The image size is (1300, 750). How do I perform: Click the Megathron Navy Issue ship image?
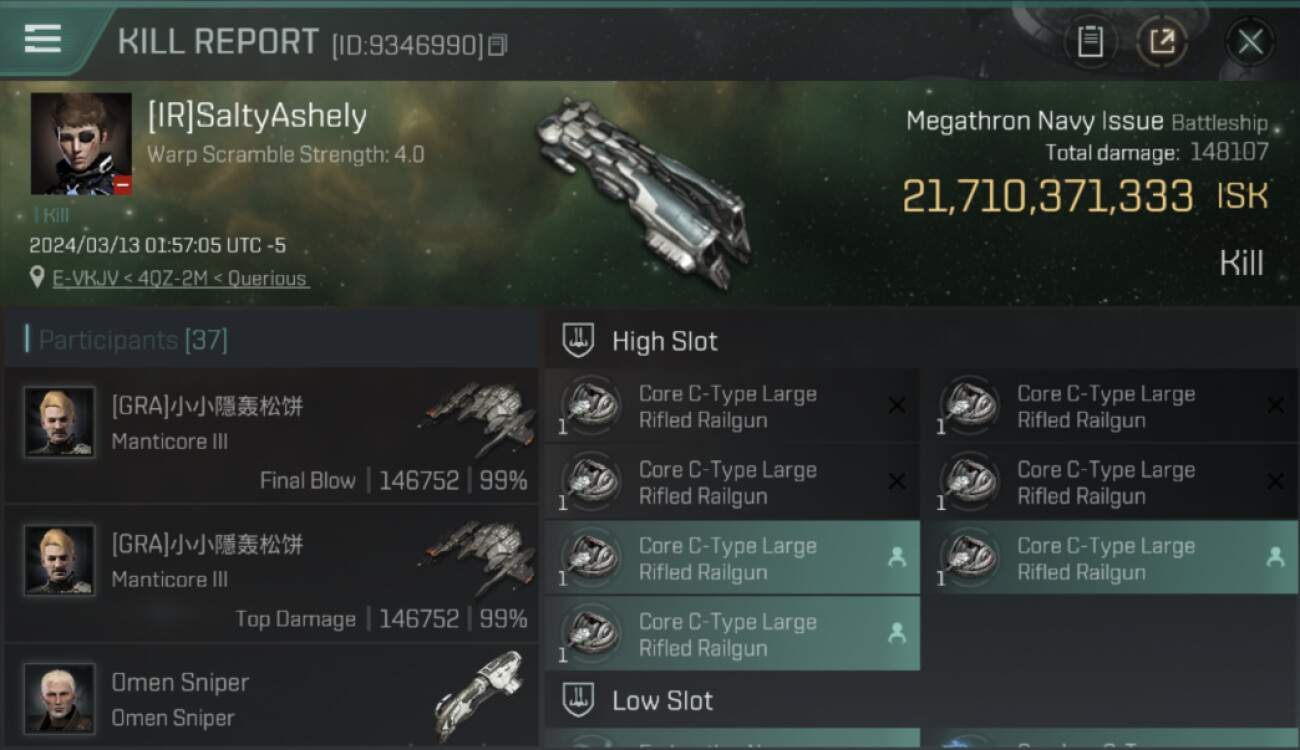(x=645, y=193)
